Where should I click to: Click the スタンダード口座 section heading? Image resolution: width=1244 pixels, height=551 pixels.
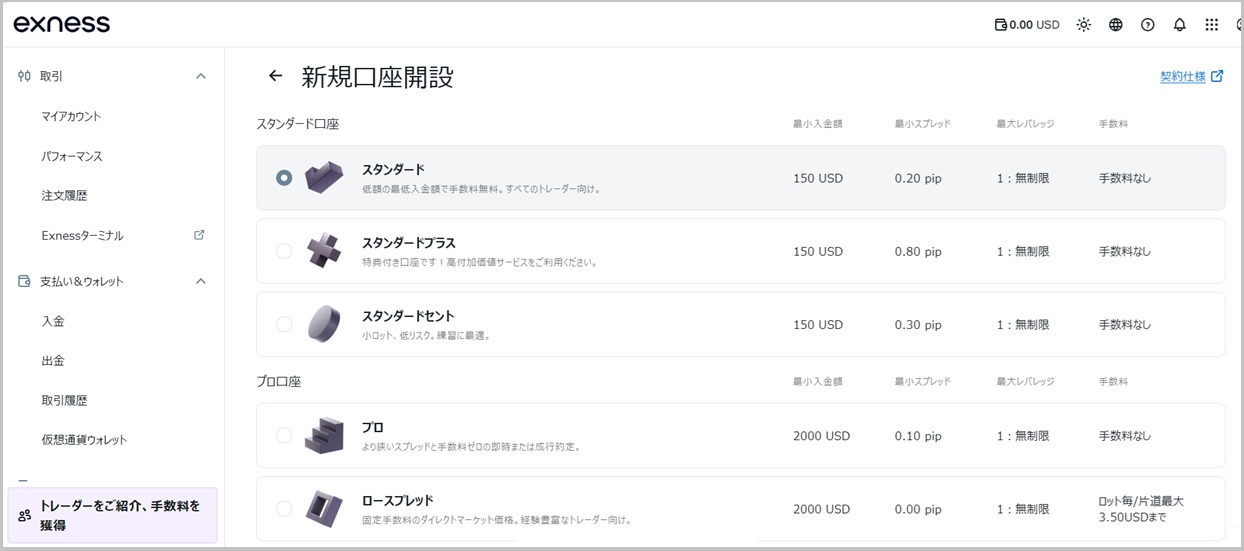point(298,124)
